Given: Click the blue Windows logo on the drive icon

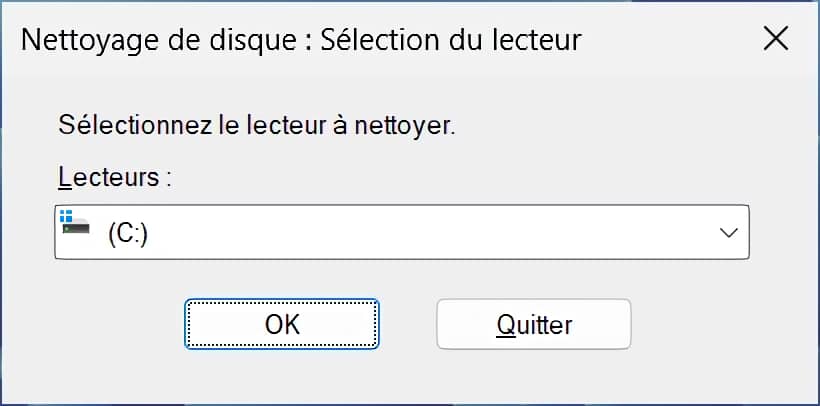Looking at the screenshot, I should 66,216.
